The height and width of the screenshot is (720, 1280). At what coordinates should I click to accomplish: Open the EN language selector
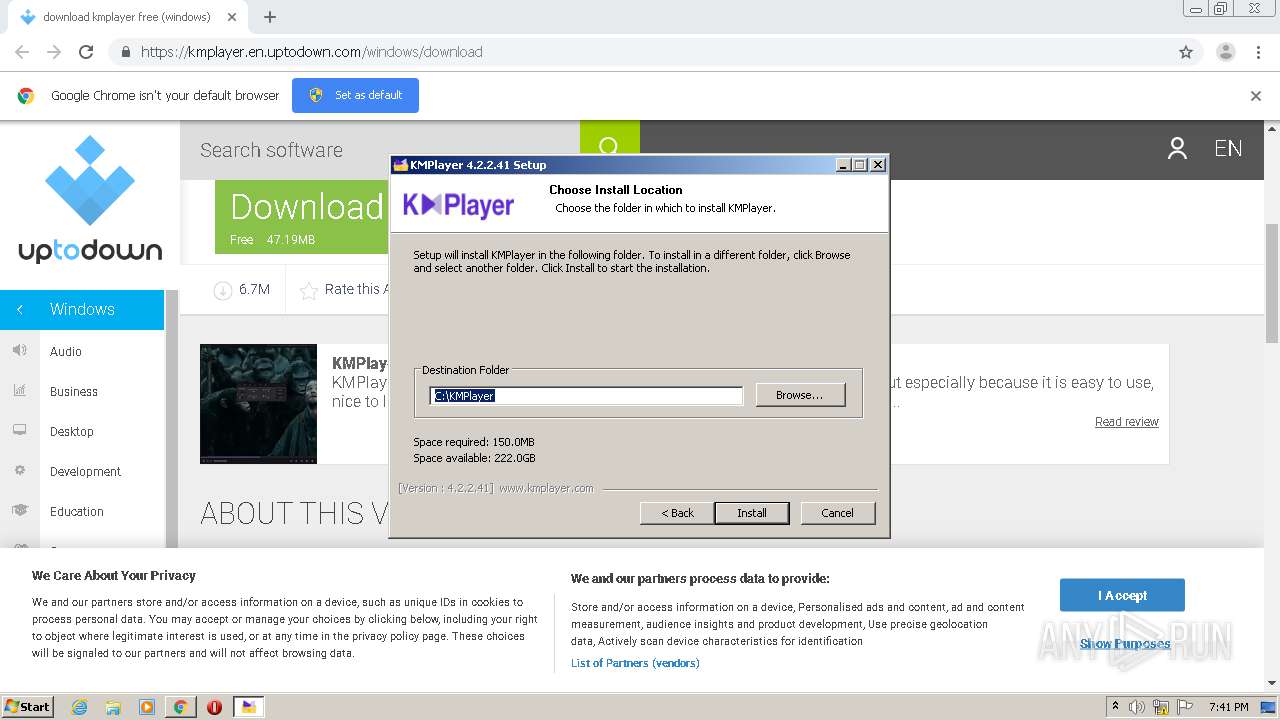[x=1228, y=149]
